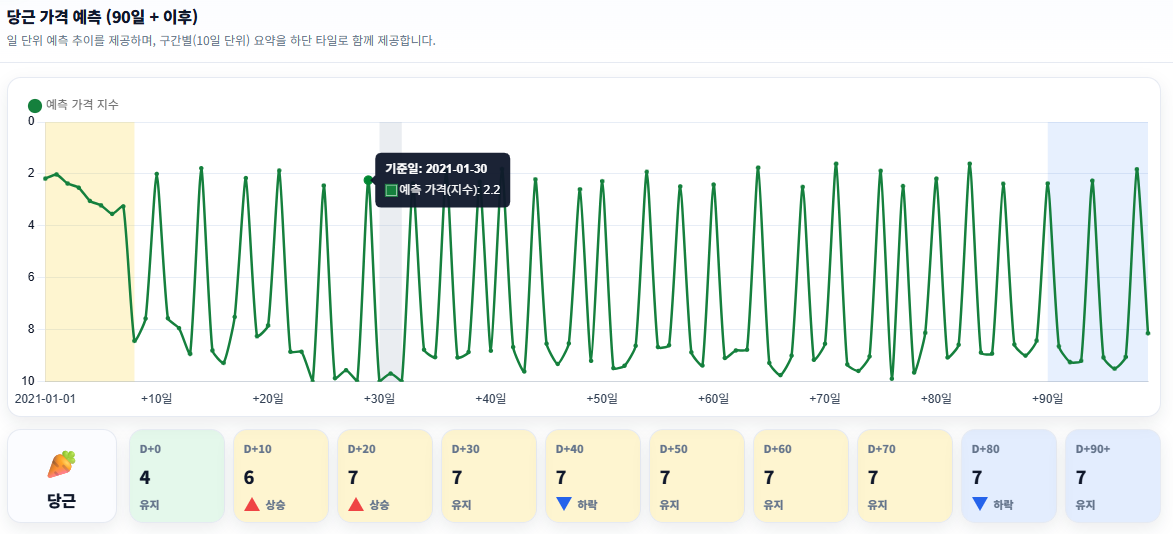
Task: Select the D+30 summary tile
Action: coord(489,476)
